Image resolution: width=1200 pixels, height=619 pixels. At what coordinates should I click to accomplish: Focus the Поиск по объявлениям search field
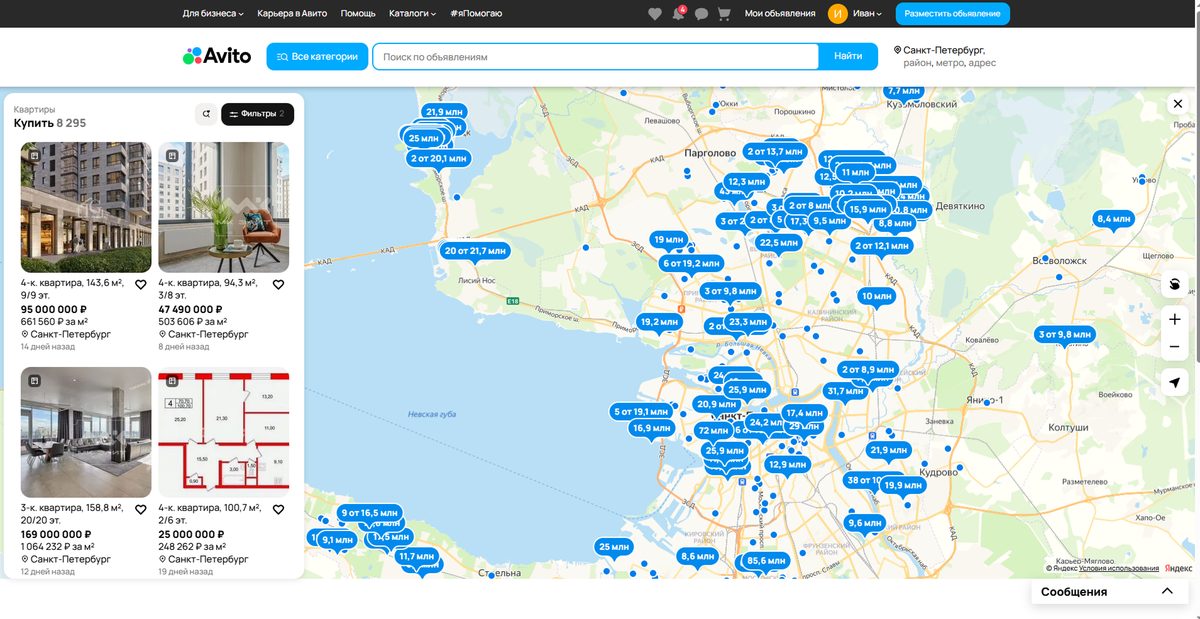point(596,57)
